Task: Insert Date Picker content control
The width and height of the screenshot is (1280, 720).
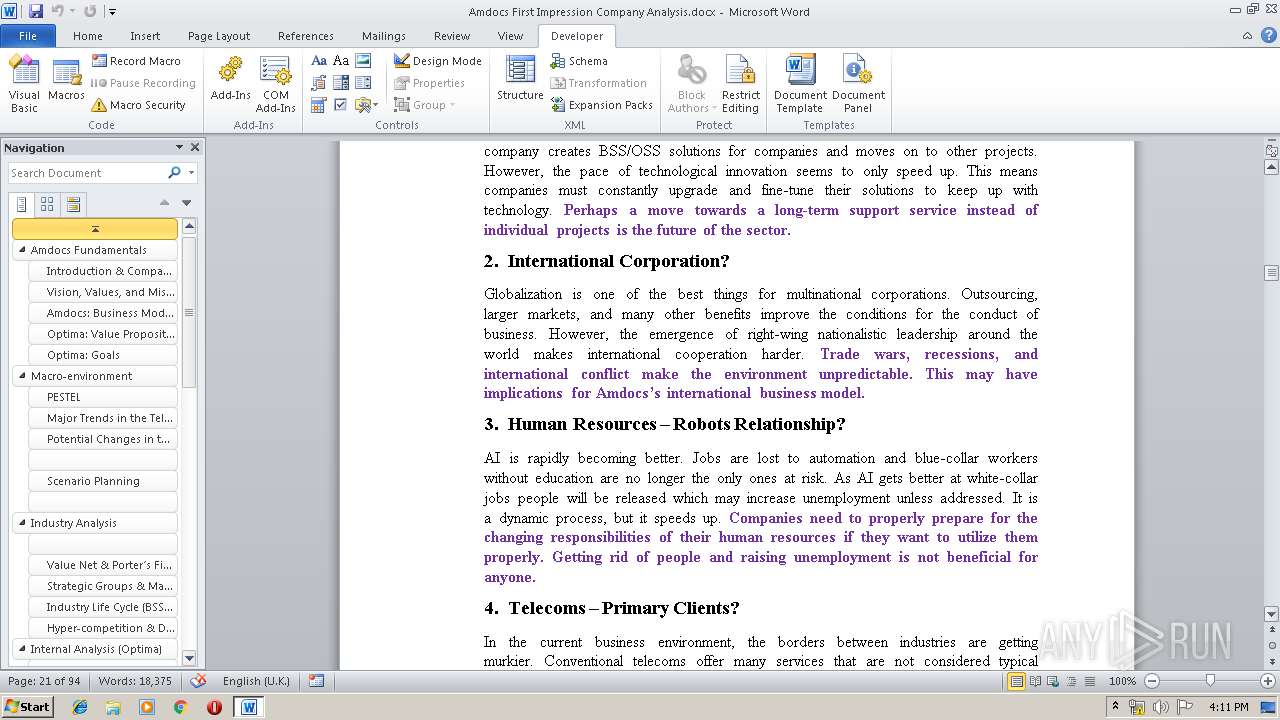Action: pyautogui.click(x=319, y=105)
